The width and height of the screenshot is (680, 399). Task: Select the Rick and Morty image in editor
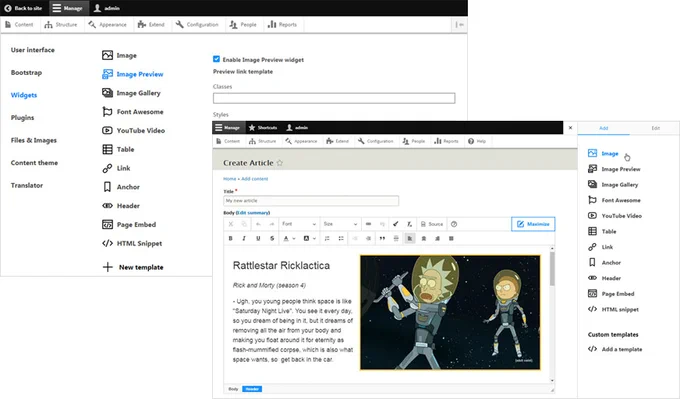tap(450, 312)
